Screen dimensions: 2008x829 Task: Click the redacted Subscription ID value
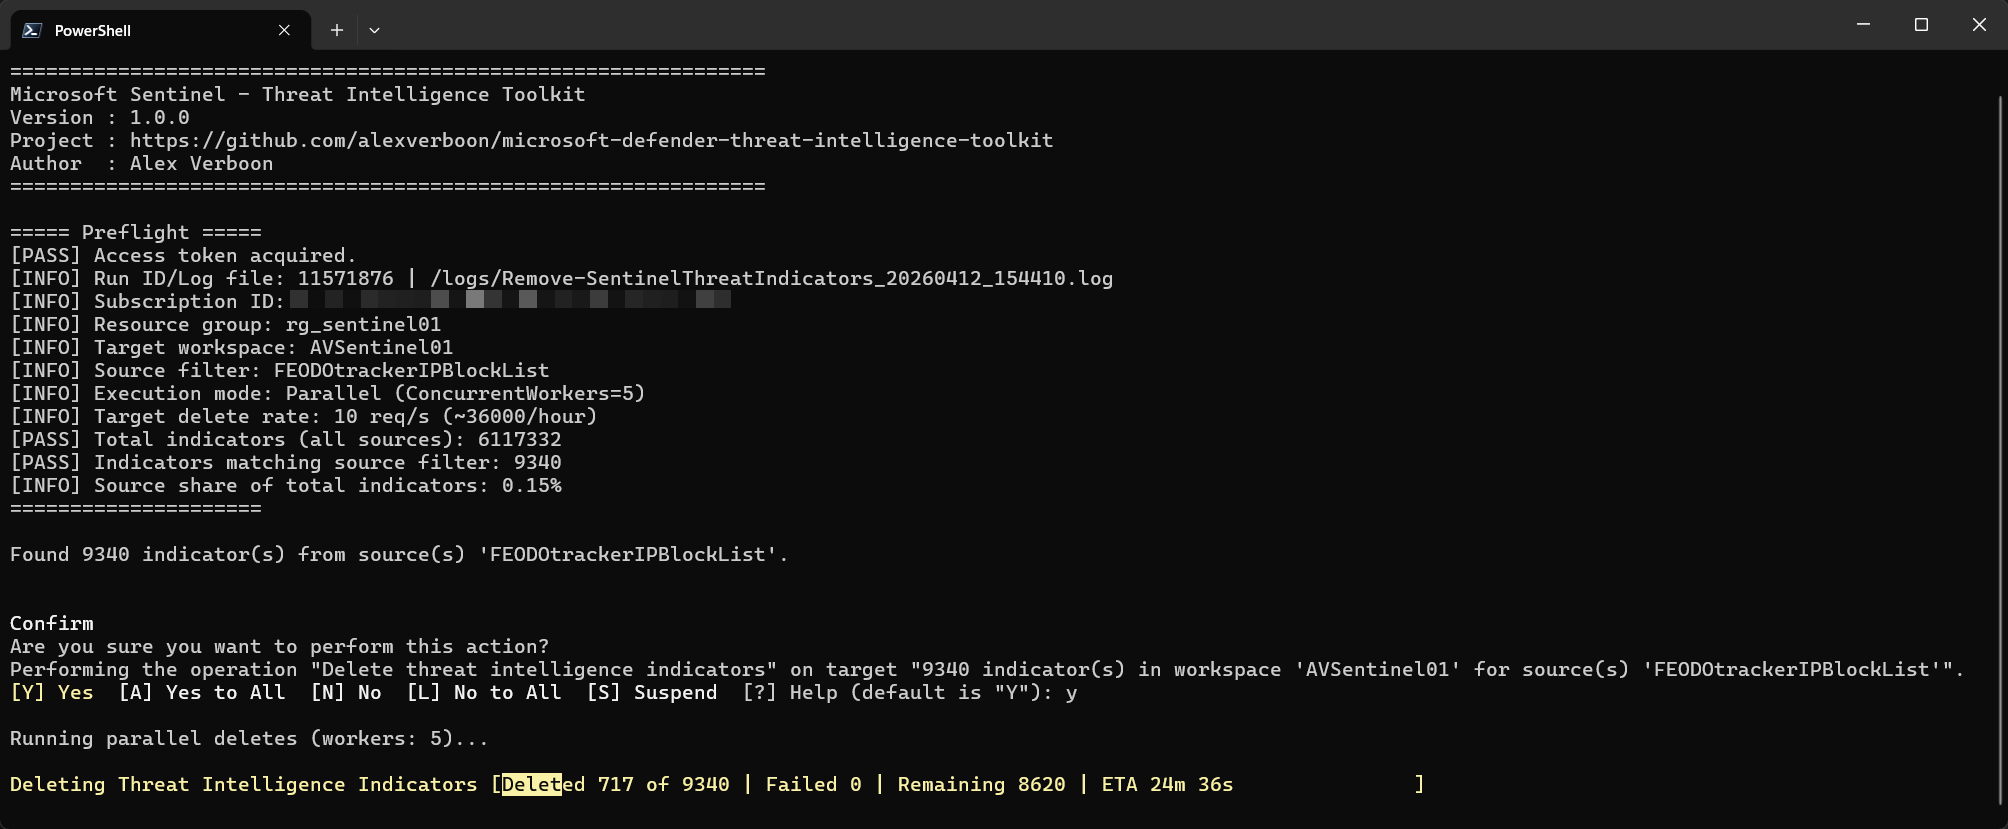click(x=510, y=301)
